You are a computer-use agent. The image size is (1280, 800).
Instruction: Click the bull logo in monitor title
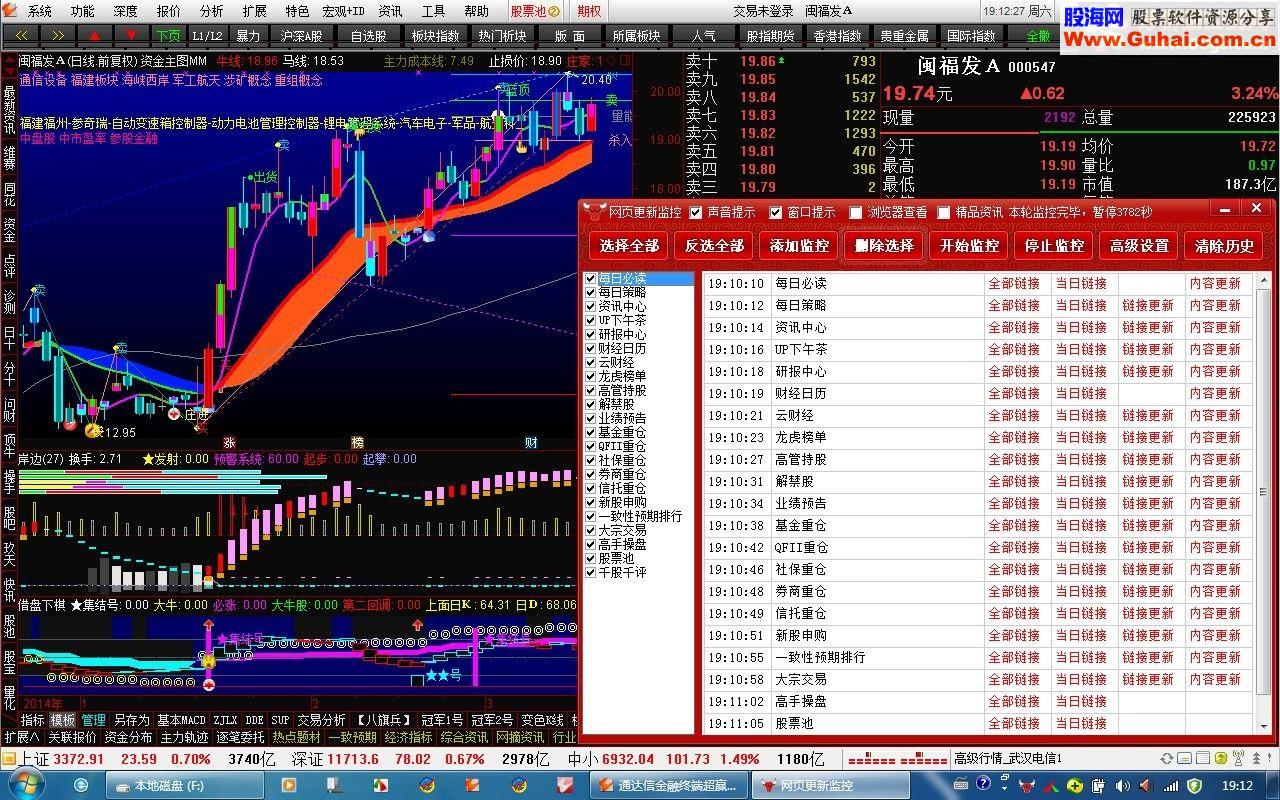(595, 212)
